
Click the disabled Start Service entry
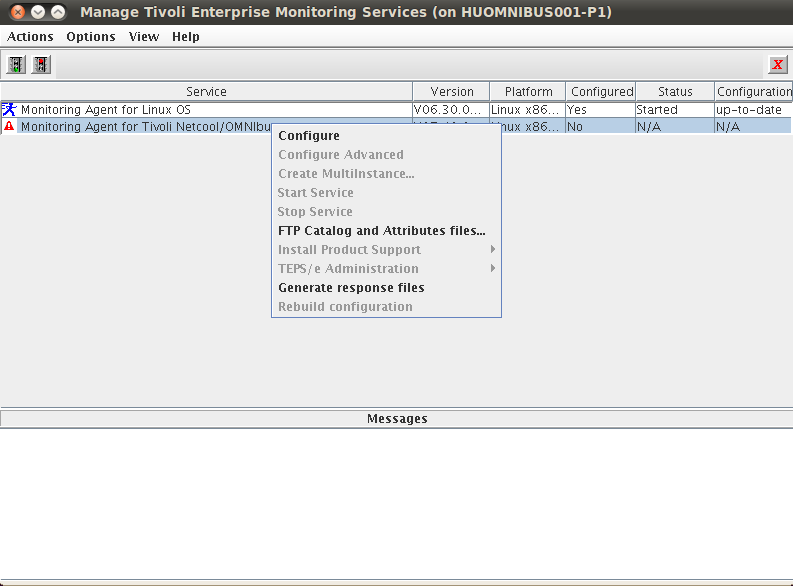[386, 193]
